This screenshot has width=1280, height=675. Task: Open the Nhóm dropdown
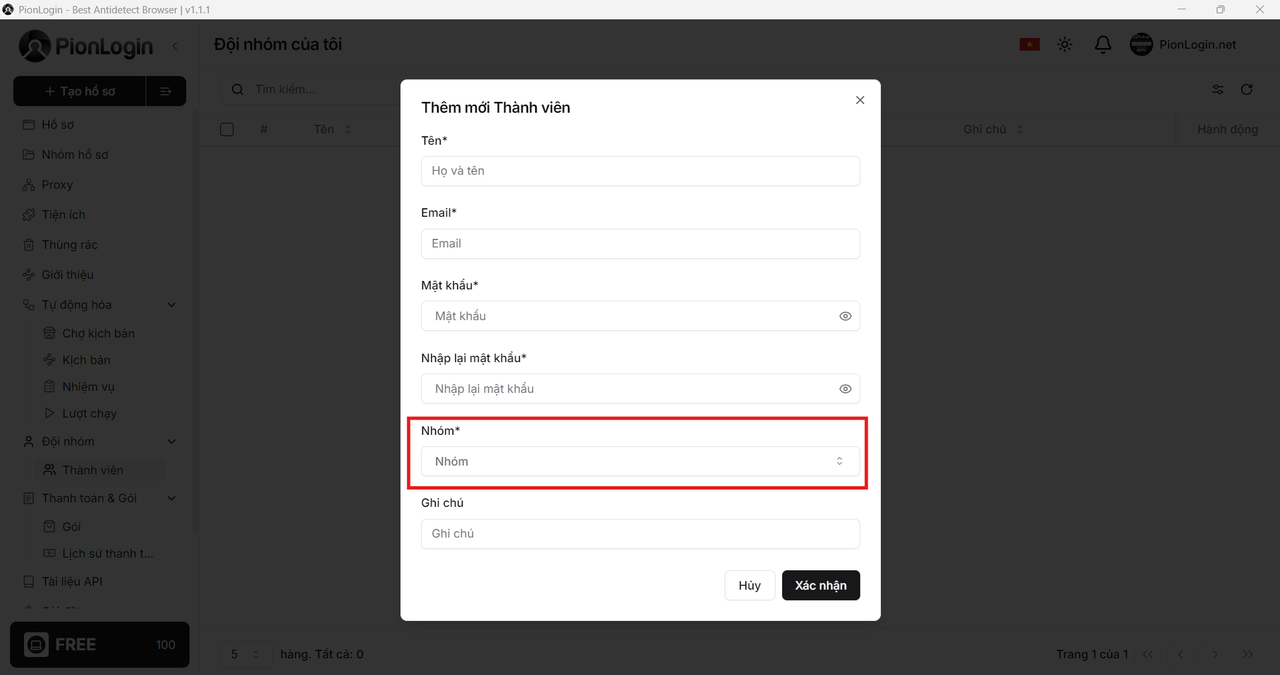640,461
